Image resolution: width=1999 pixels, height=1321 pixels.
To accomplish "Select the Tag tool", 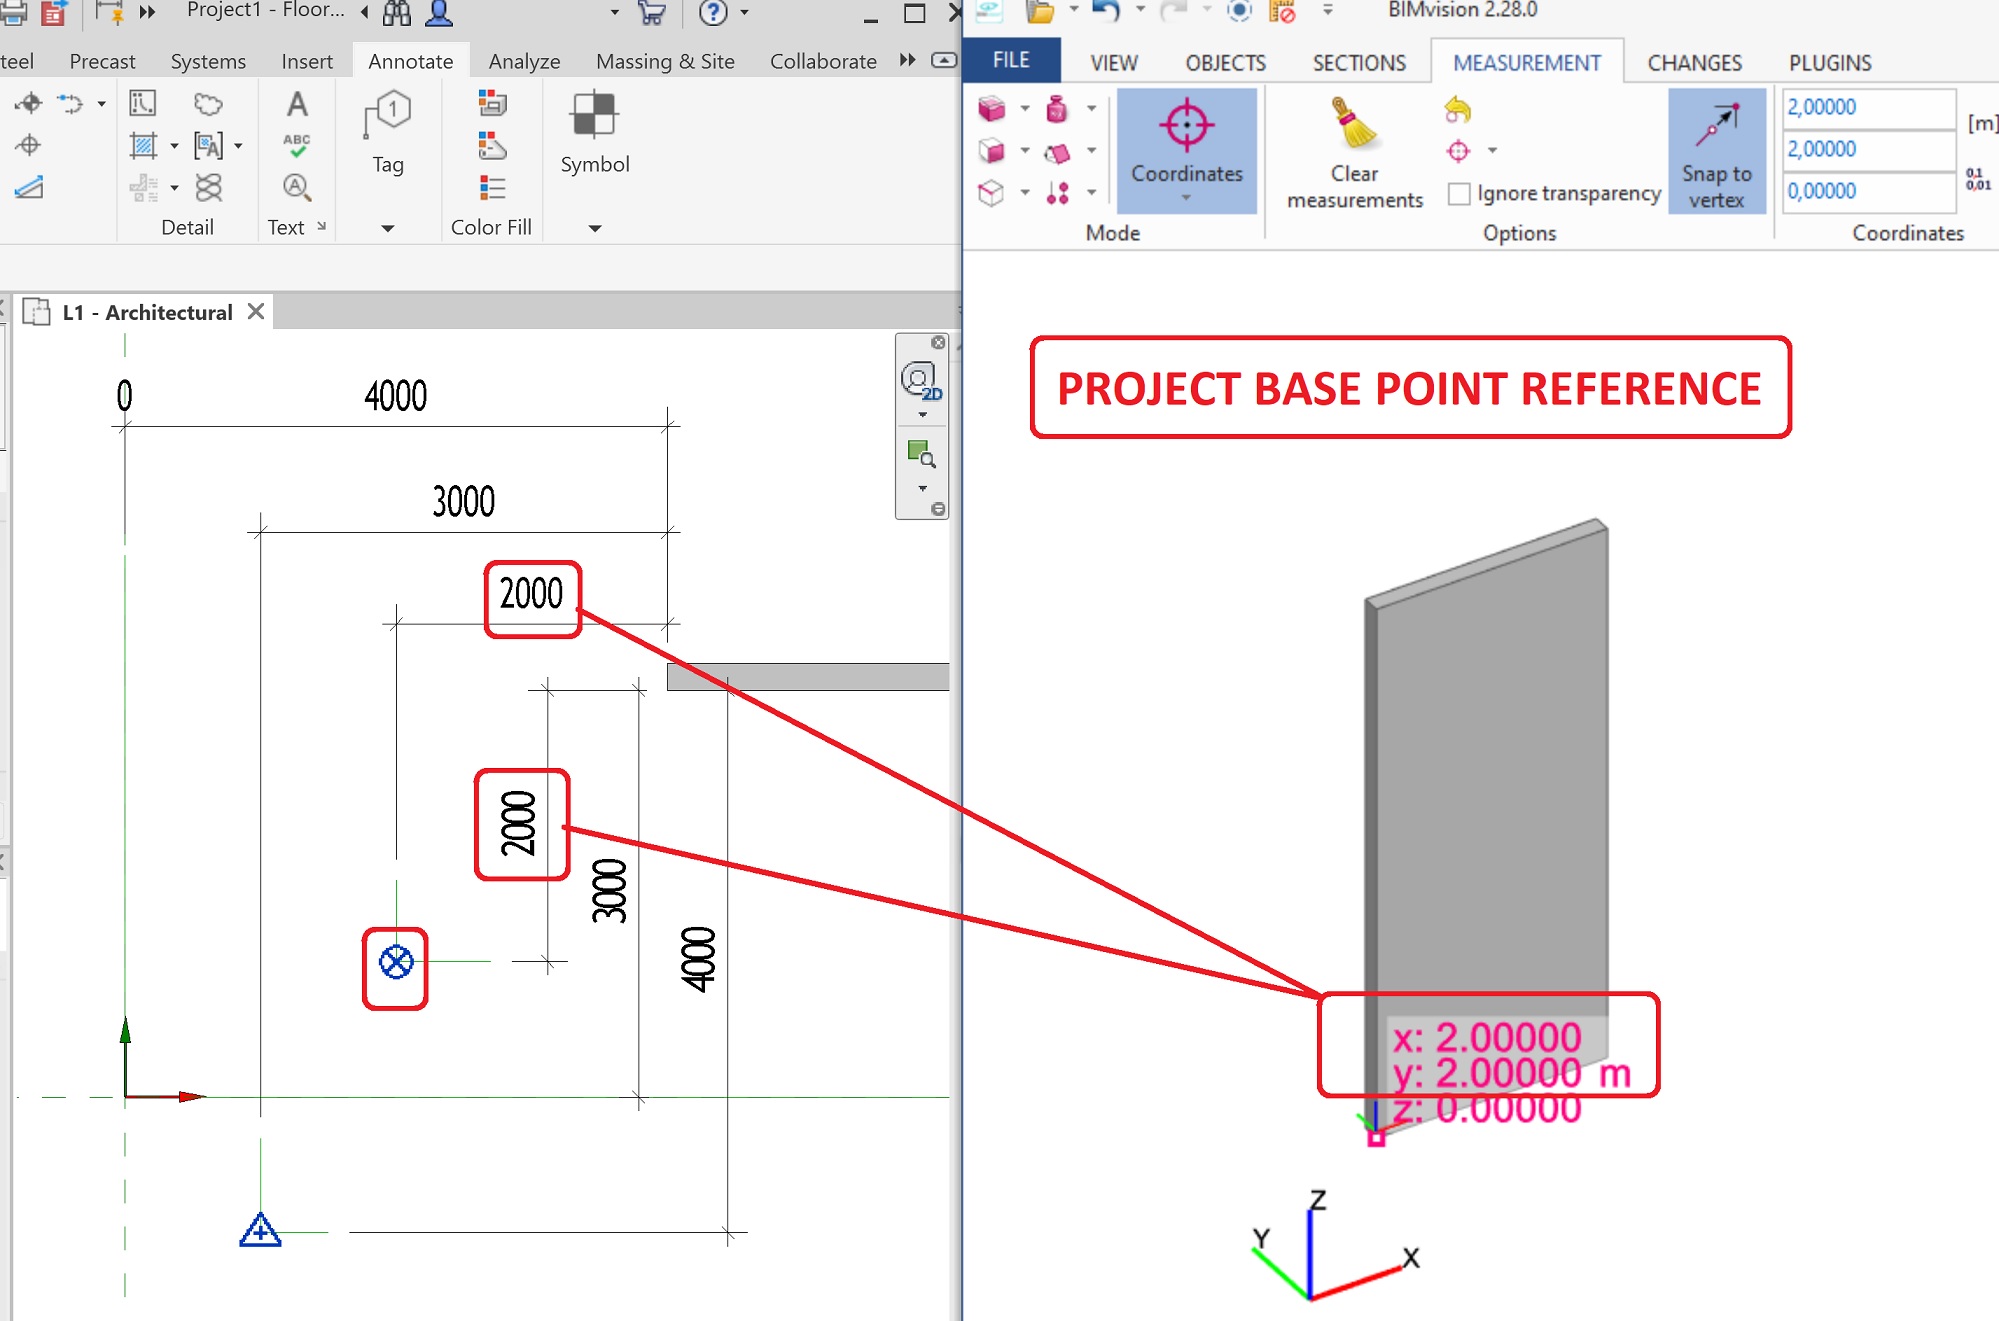I will click(x=388, y=130).
